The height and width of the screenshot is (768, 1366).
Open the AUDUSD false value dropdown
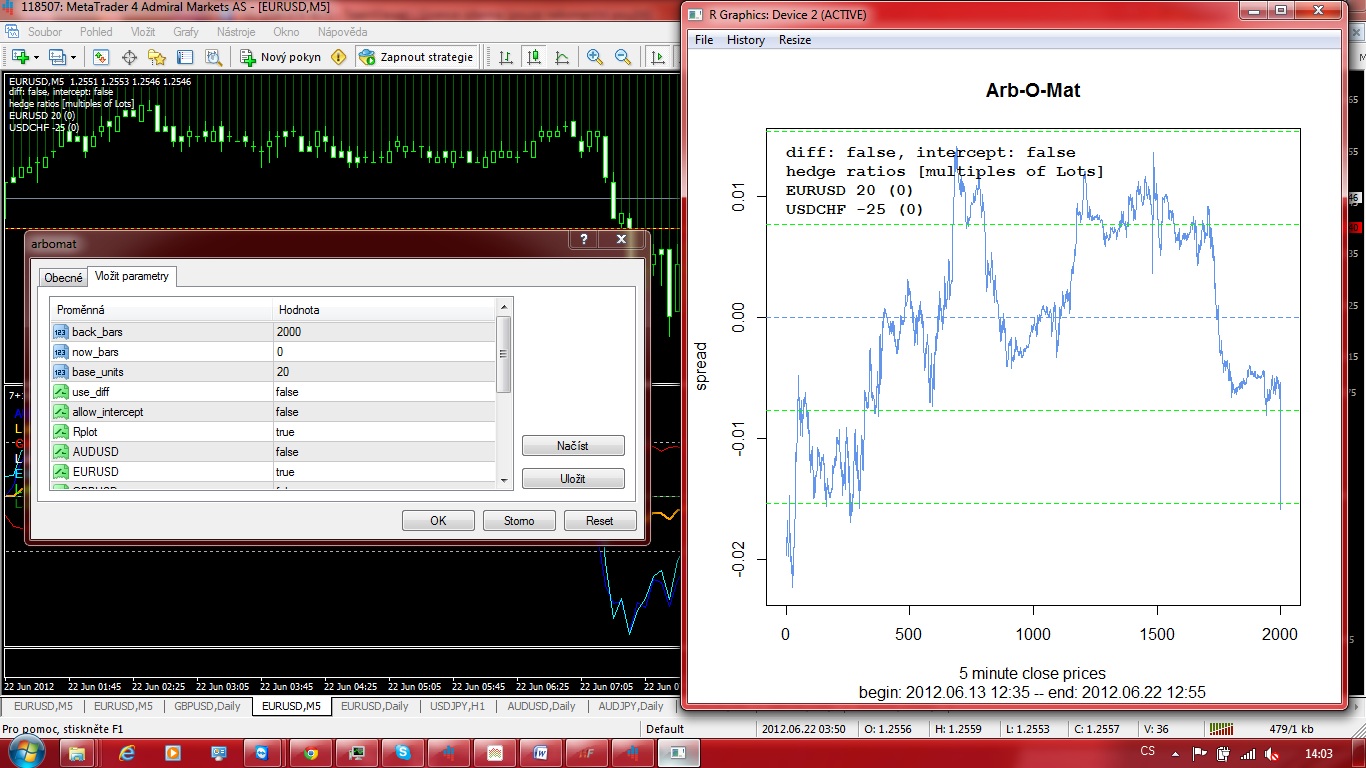click(x=384, y=452)
